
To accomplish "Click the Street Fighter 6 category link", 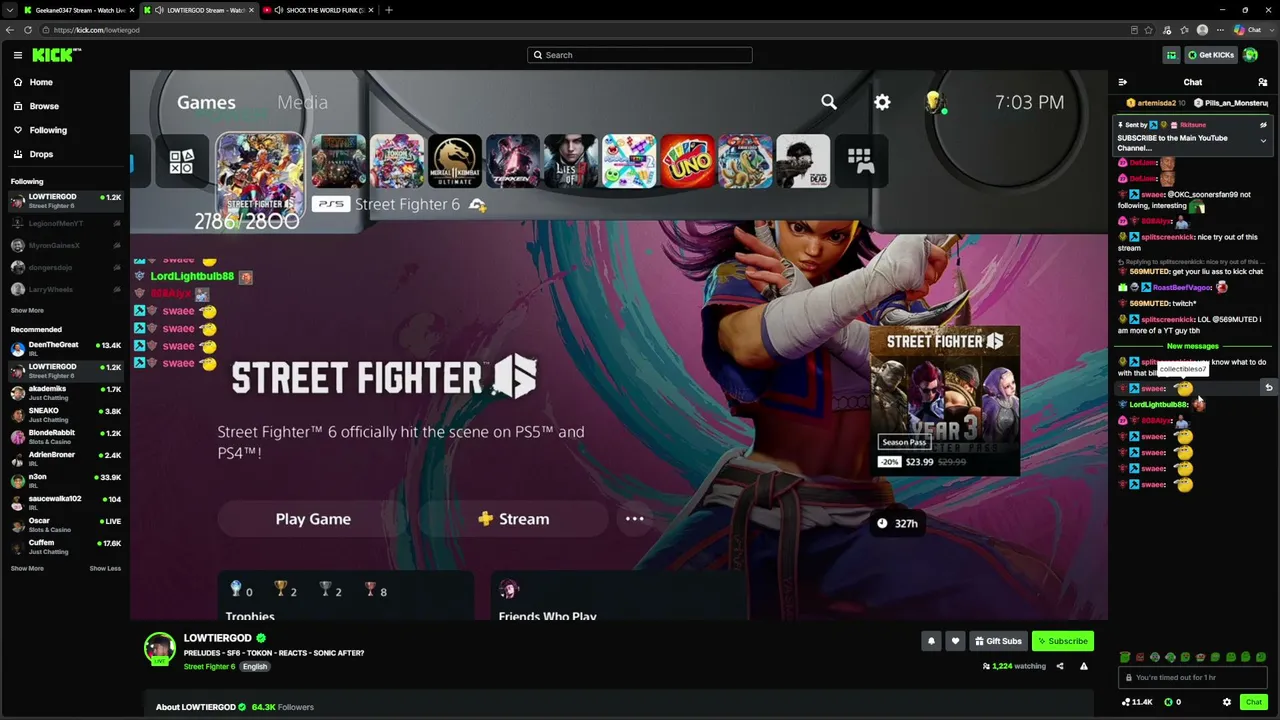I will tap(209, 666).
